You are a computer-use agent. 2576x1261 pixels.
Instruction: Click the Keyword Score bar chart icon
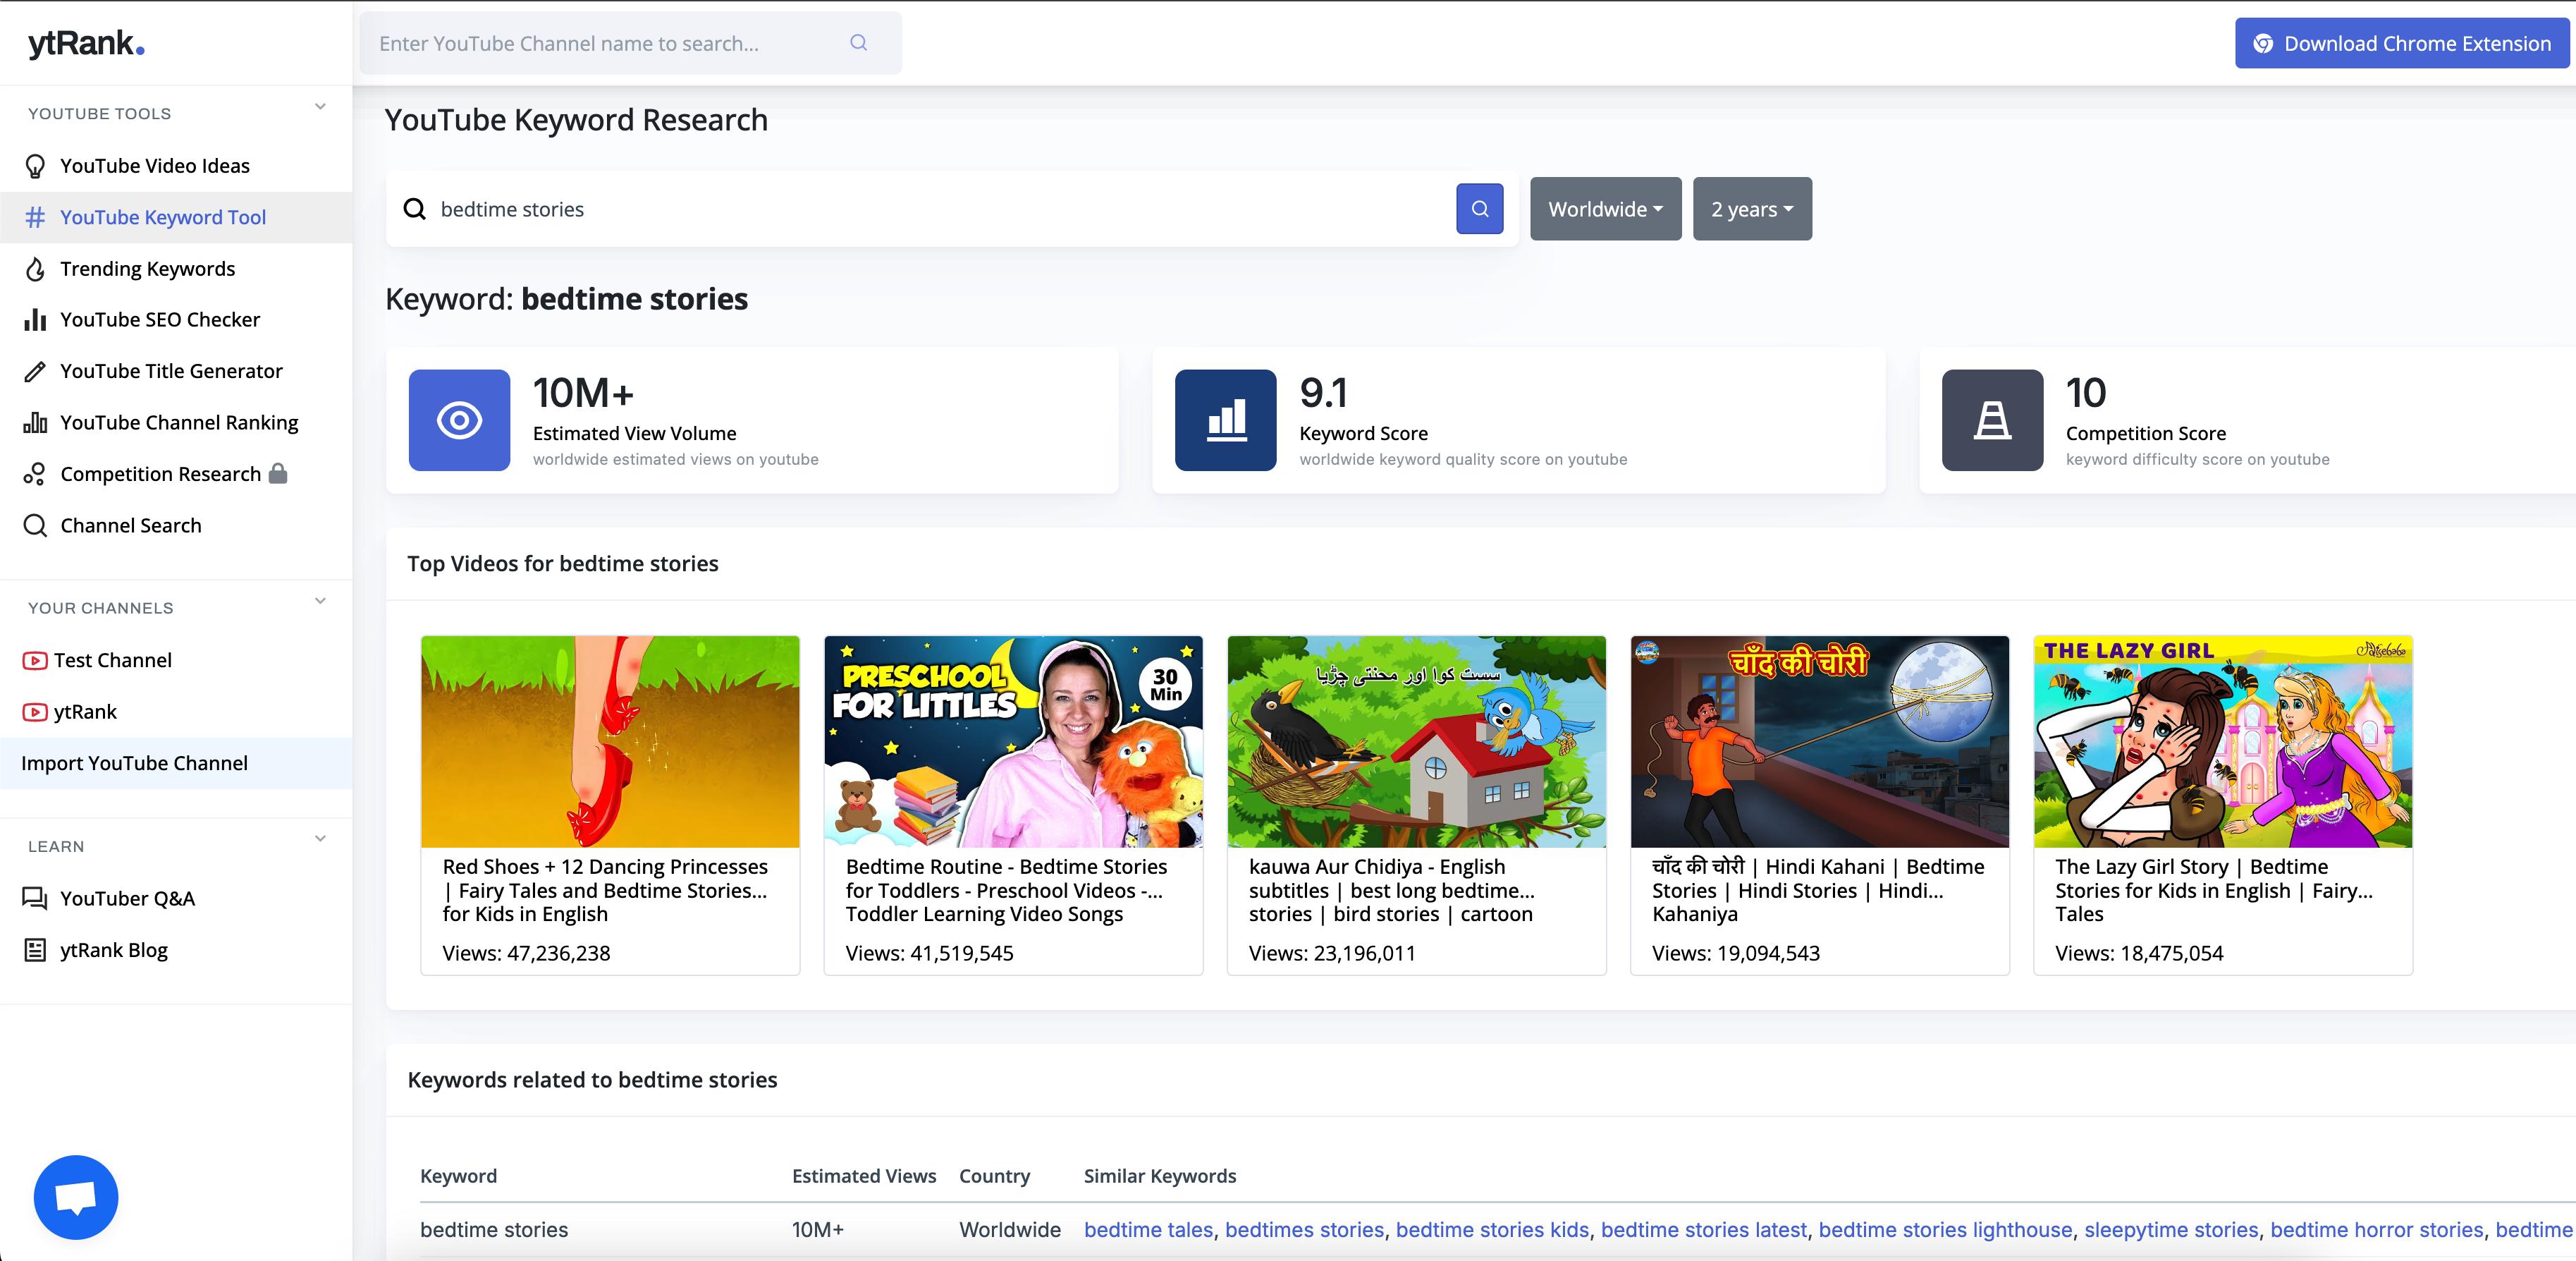click(x=1225, y=420)
